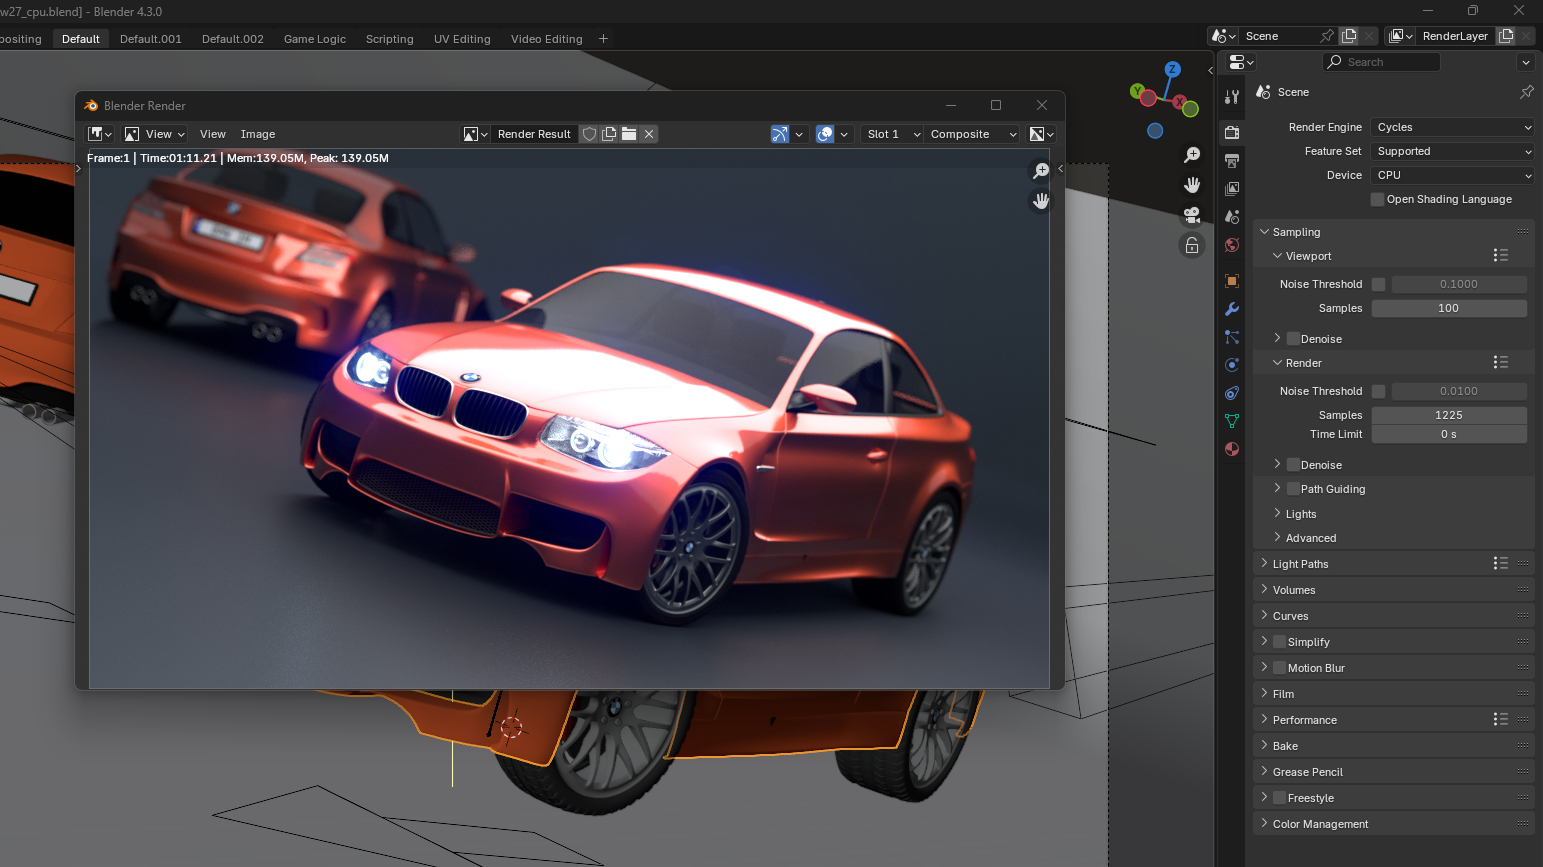Add a new workspace with plus button
Image resolution: width=1543 pixels, height=867 pixels.
[x=603, y=39]
